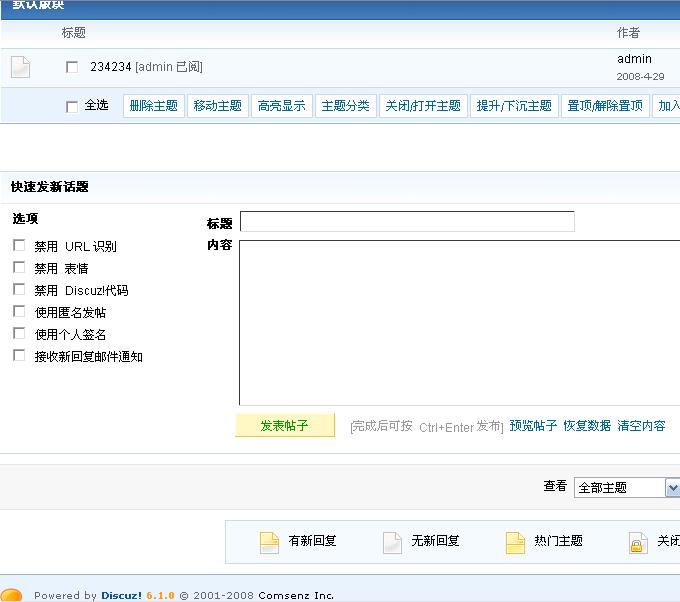Check the box next to thread 234234

pos(72,67)
